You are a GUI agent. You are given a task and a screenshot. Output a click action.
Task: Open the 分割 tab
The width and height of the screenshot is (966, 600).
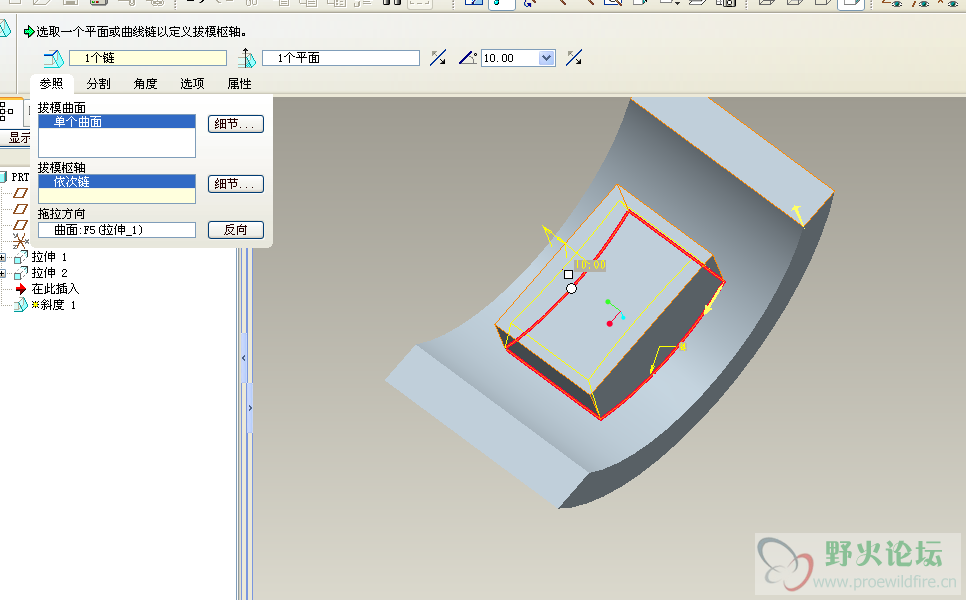99,84
